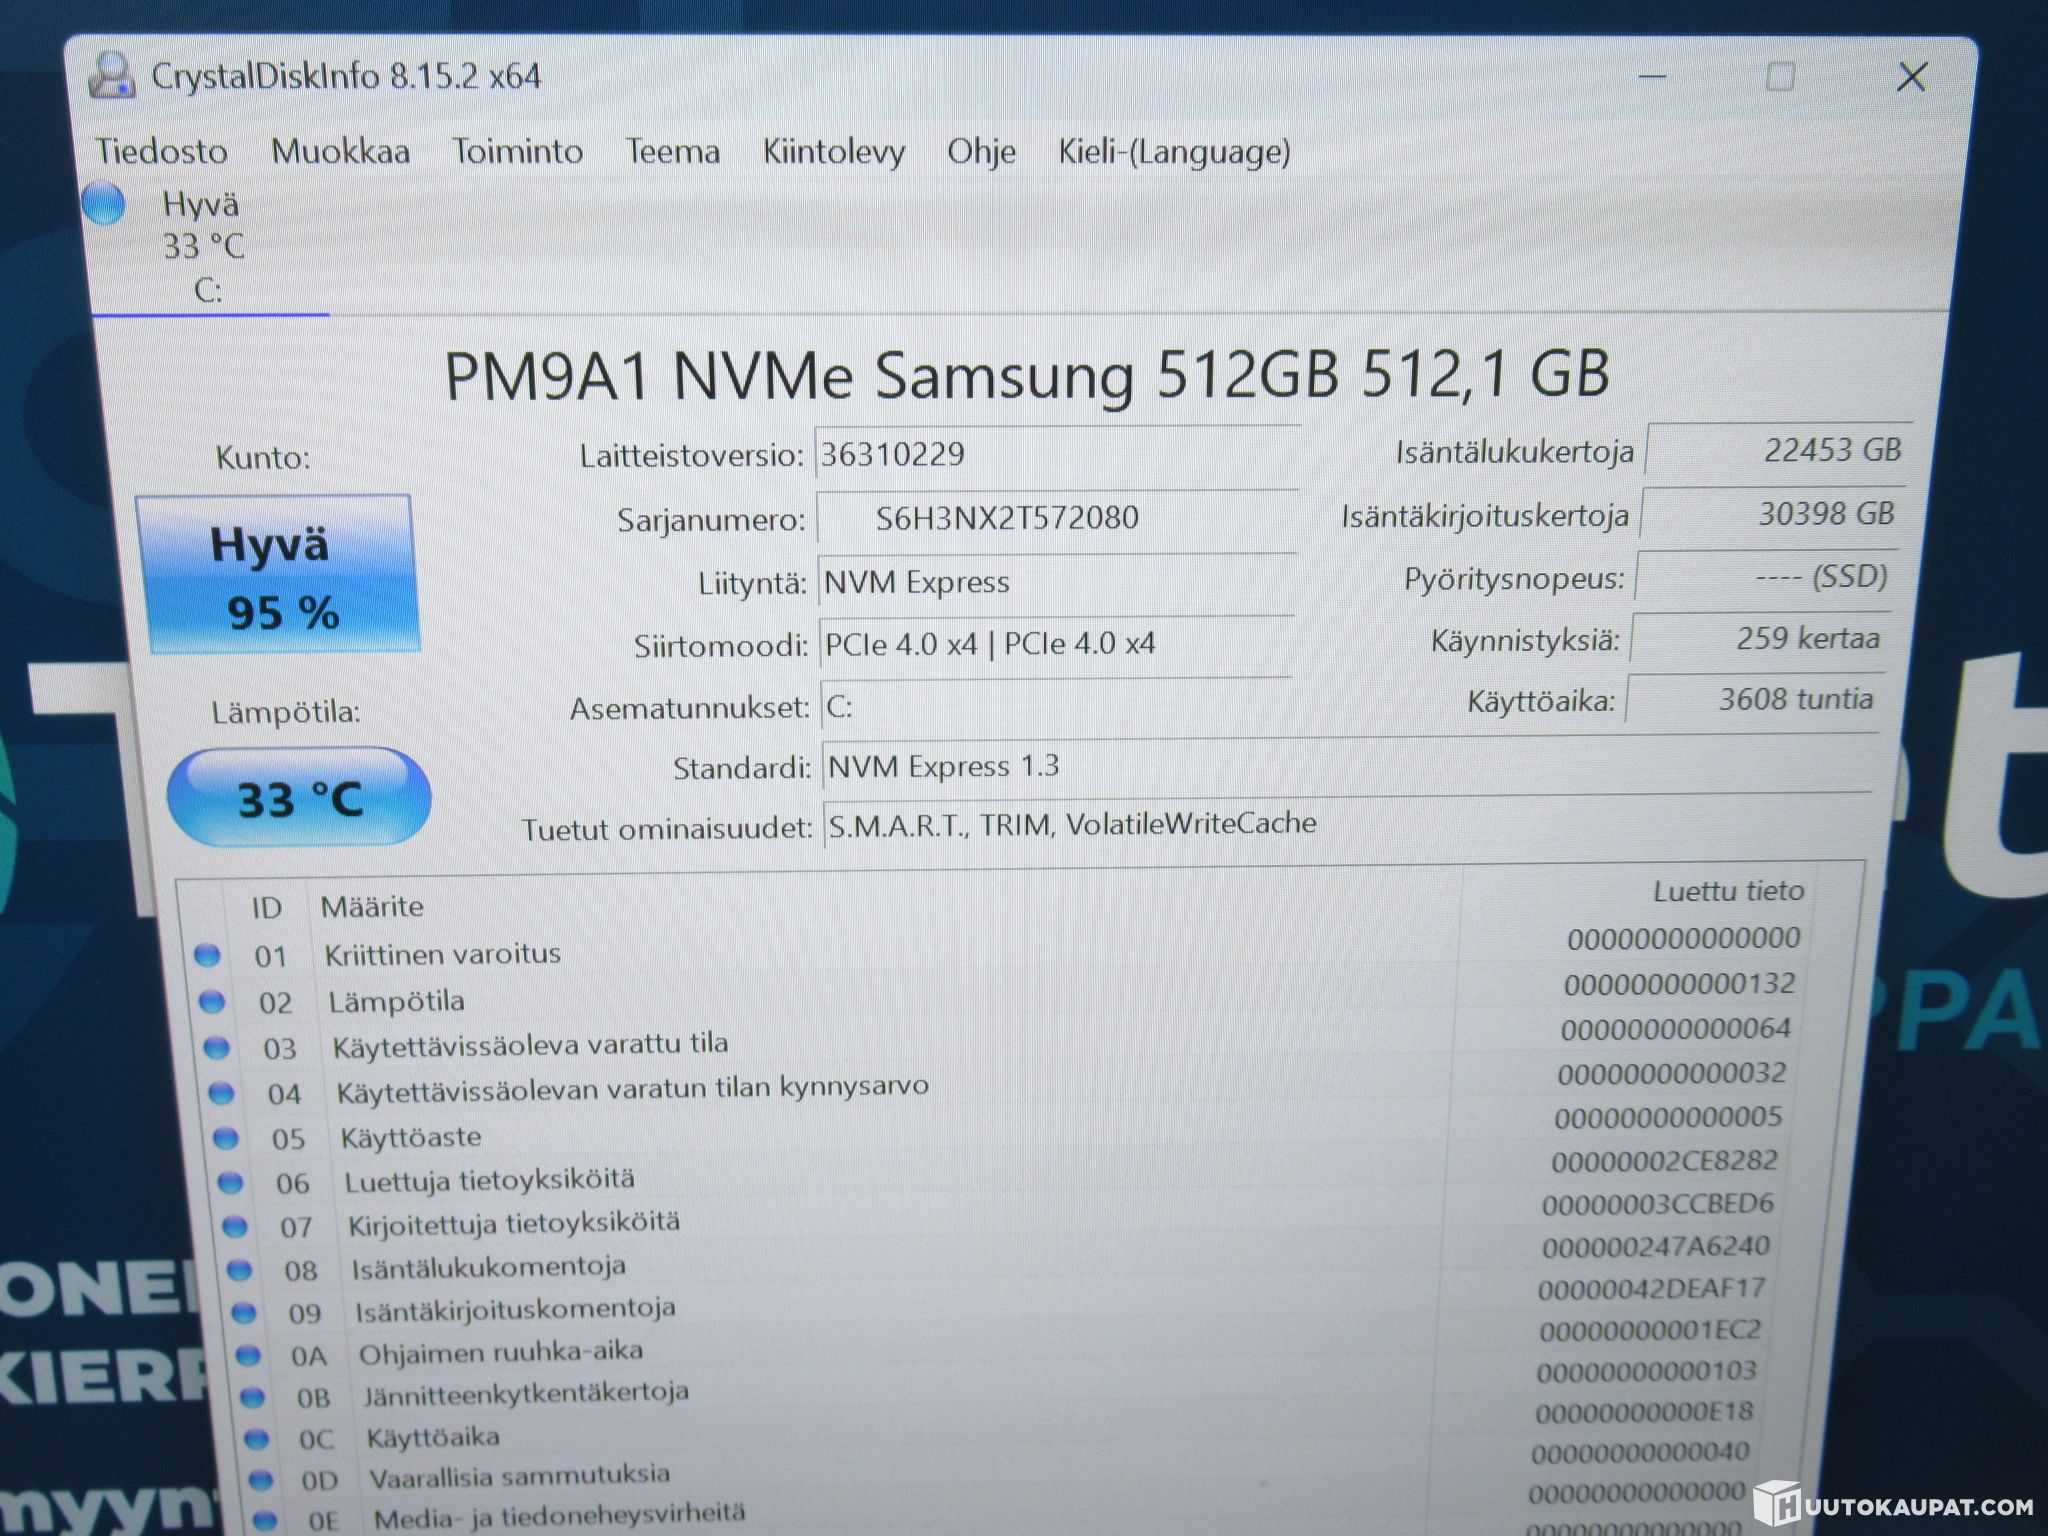Click raw value 00000002CE8282

(x=1665, y=1161)
